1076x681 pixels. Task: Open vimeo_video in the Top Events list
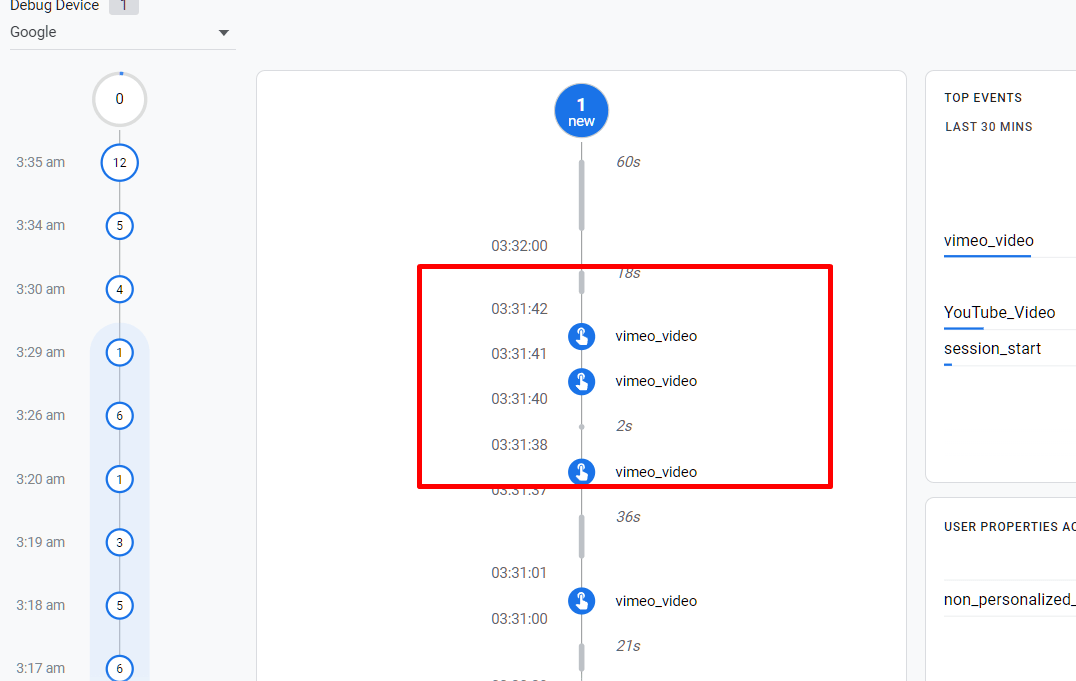point(988,241)
